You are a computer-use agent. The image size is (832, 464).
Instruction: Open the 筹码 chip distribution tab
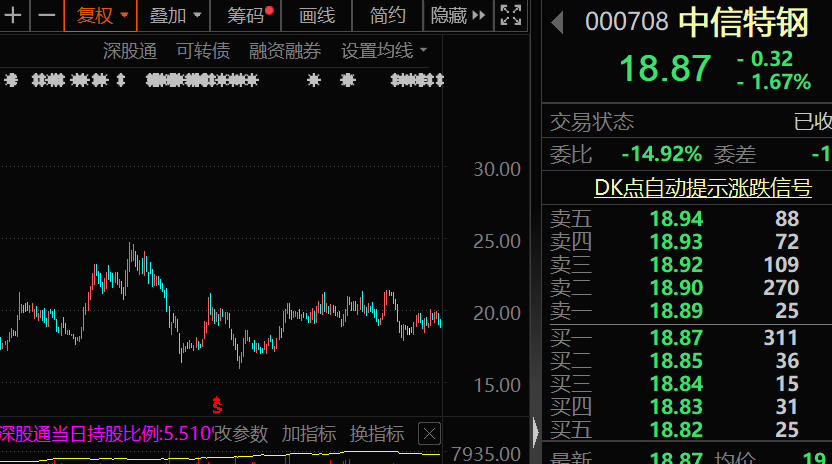coord(248,15)
